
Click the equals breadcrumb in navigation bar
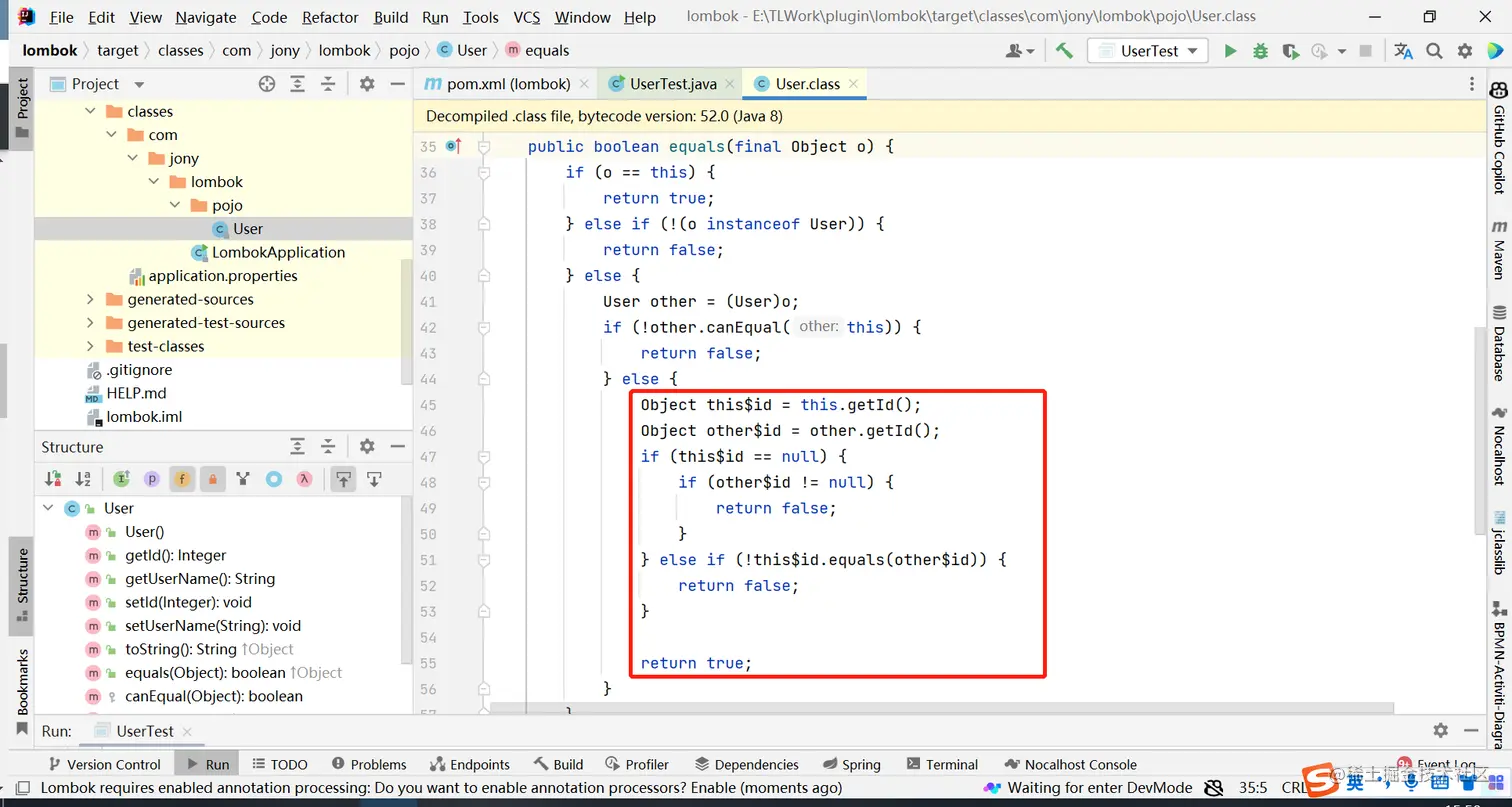coord(538,51)
